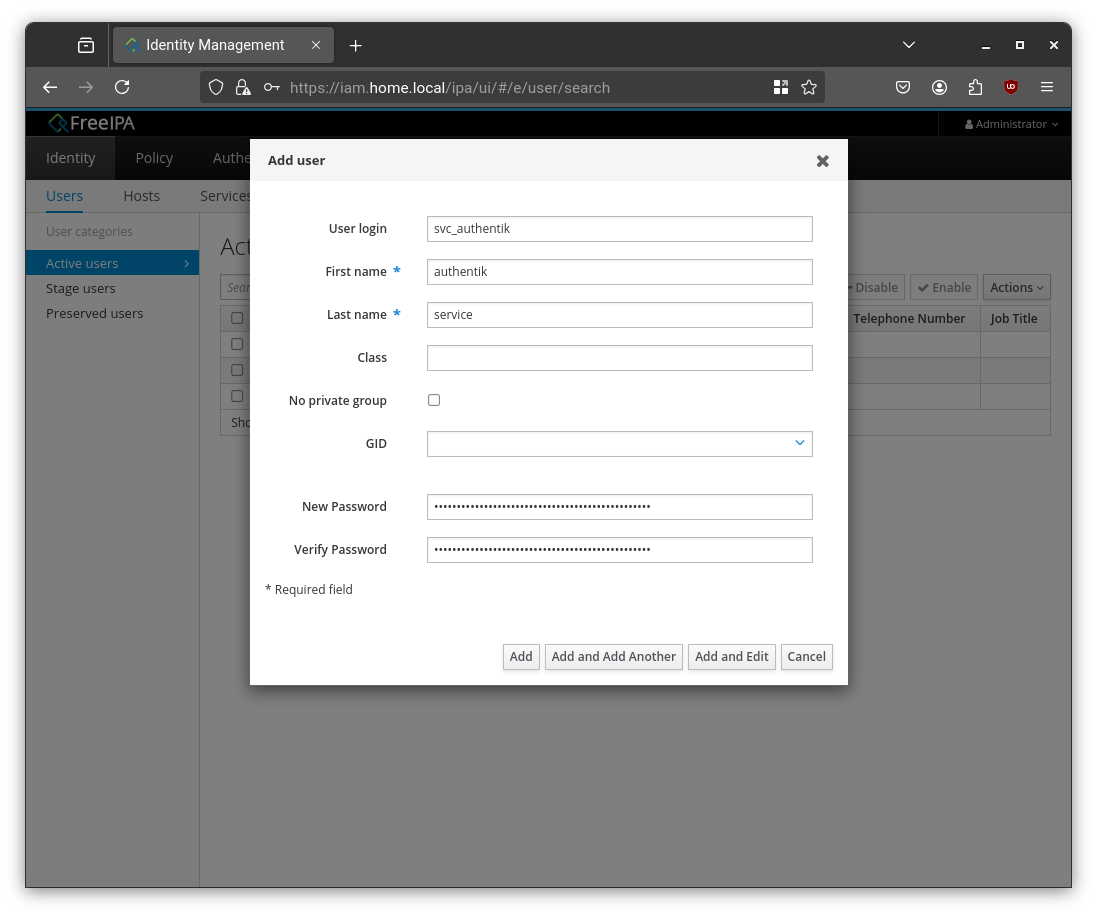The height and width of the screenshot is (916, 1097).
Task: Toggle select-all checkbox in table header
Action: (x=237, y=318)
